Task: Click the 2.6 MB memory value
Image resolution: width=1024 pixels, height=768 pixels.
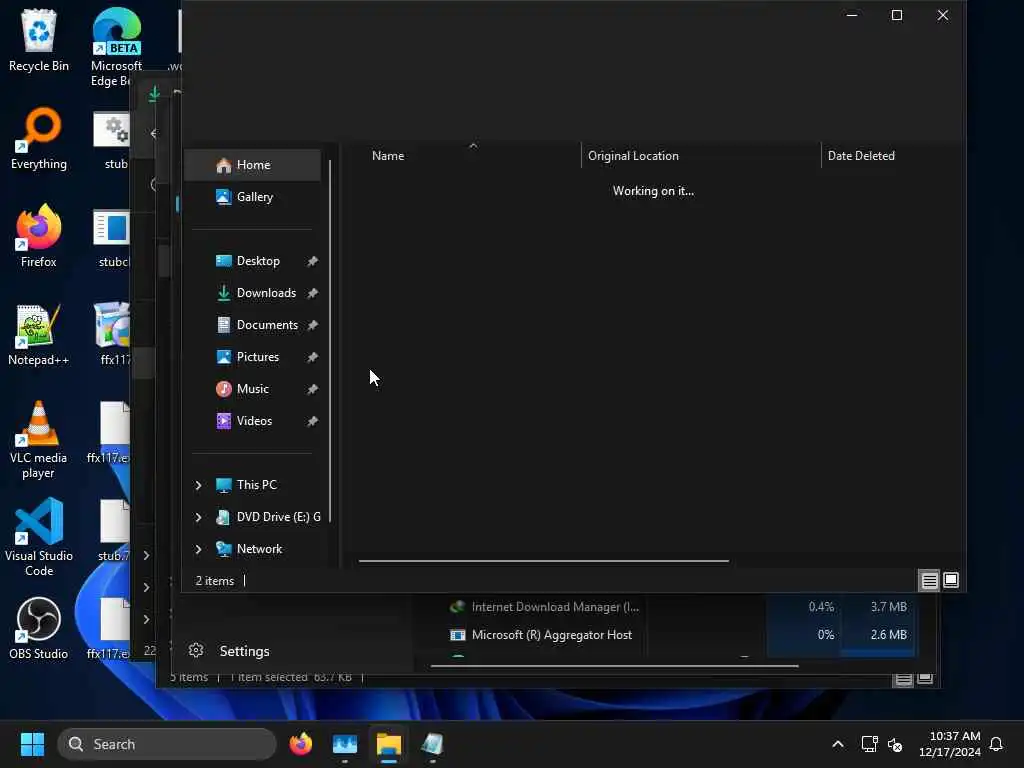Action: point(888,635)
